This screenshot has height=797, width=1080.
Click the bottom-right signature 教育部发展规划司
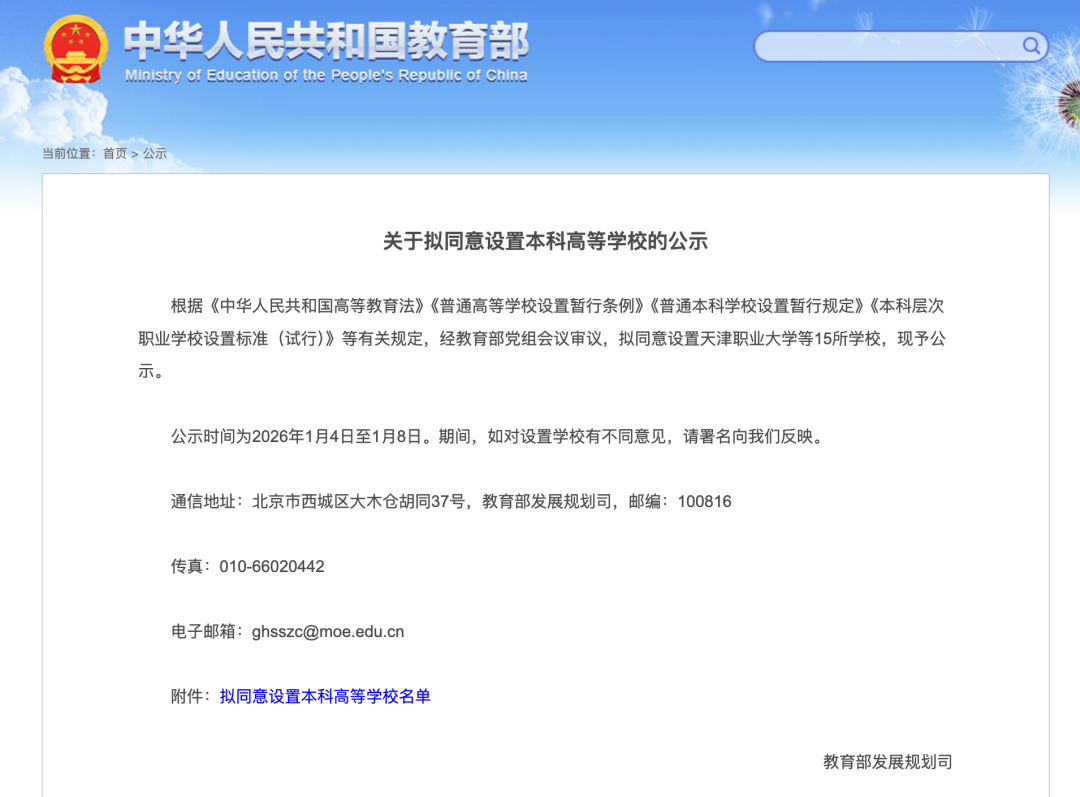click(887, 762)
